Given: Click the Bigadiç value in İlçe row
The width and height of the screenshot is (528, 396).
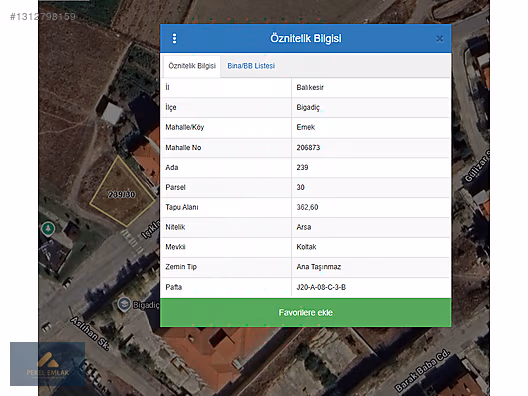Looking at the screenshot, I should coord(308,107).
